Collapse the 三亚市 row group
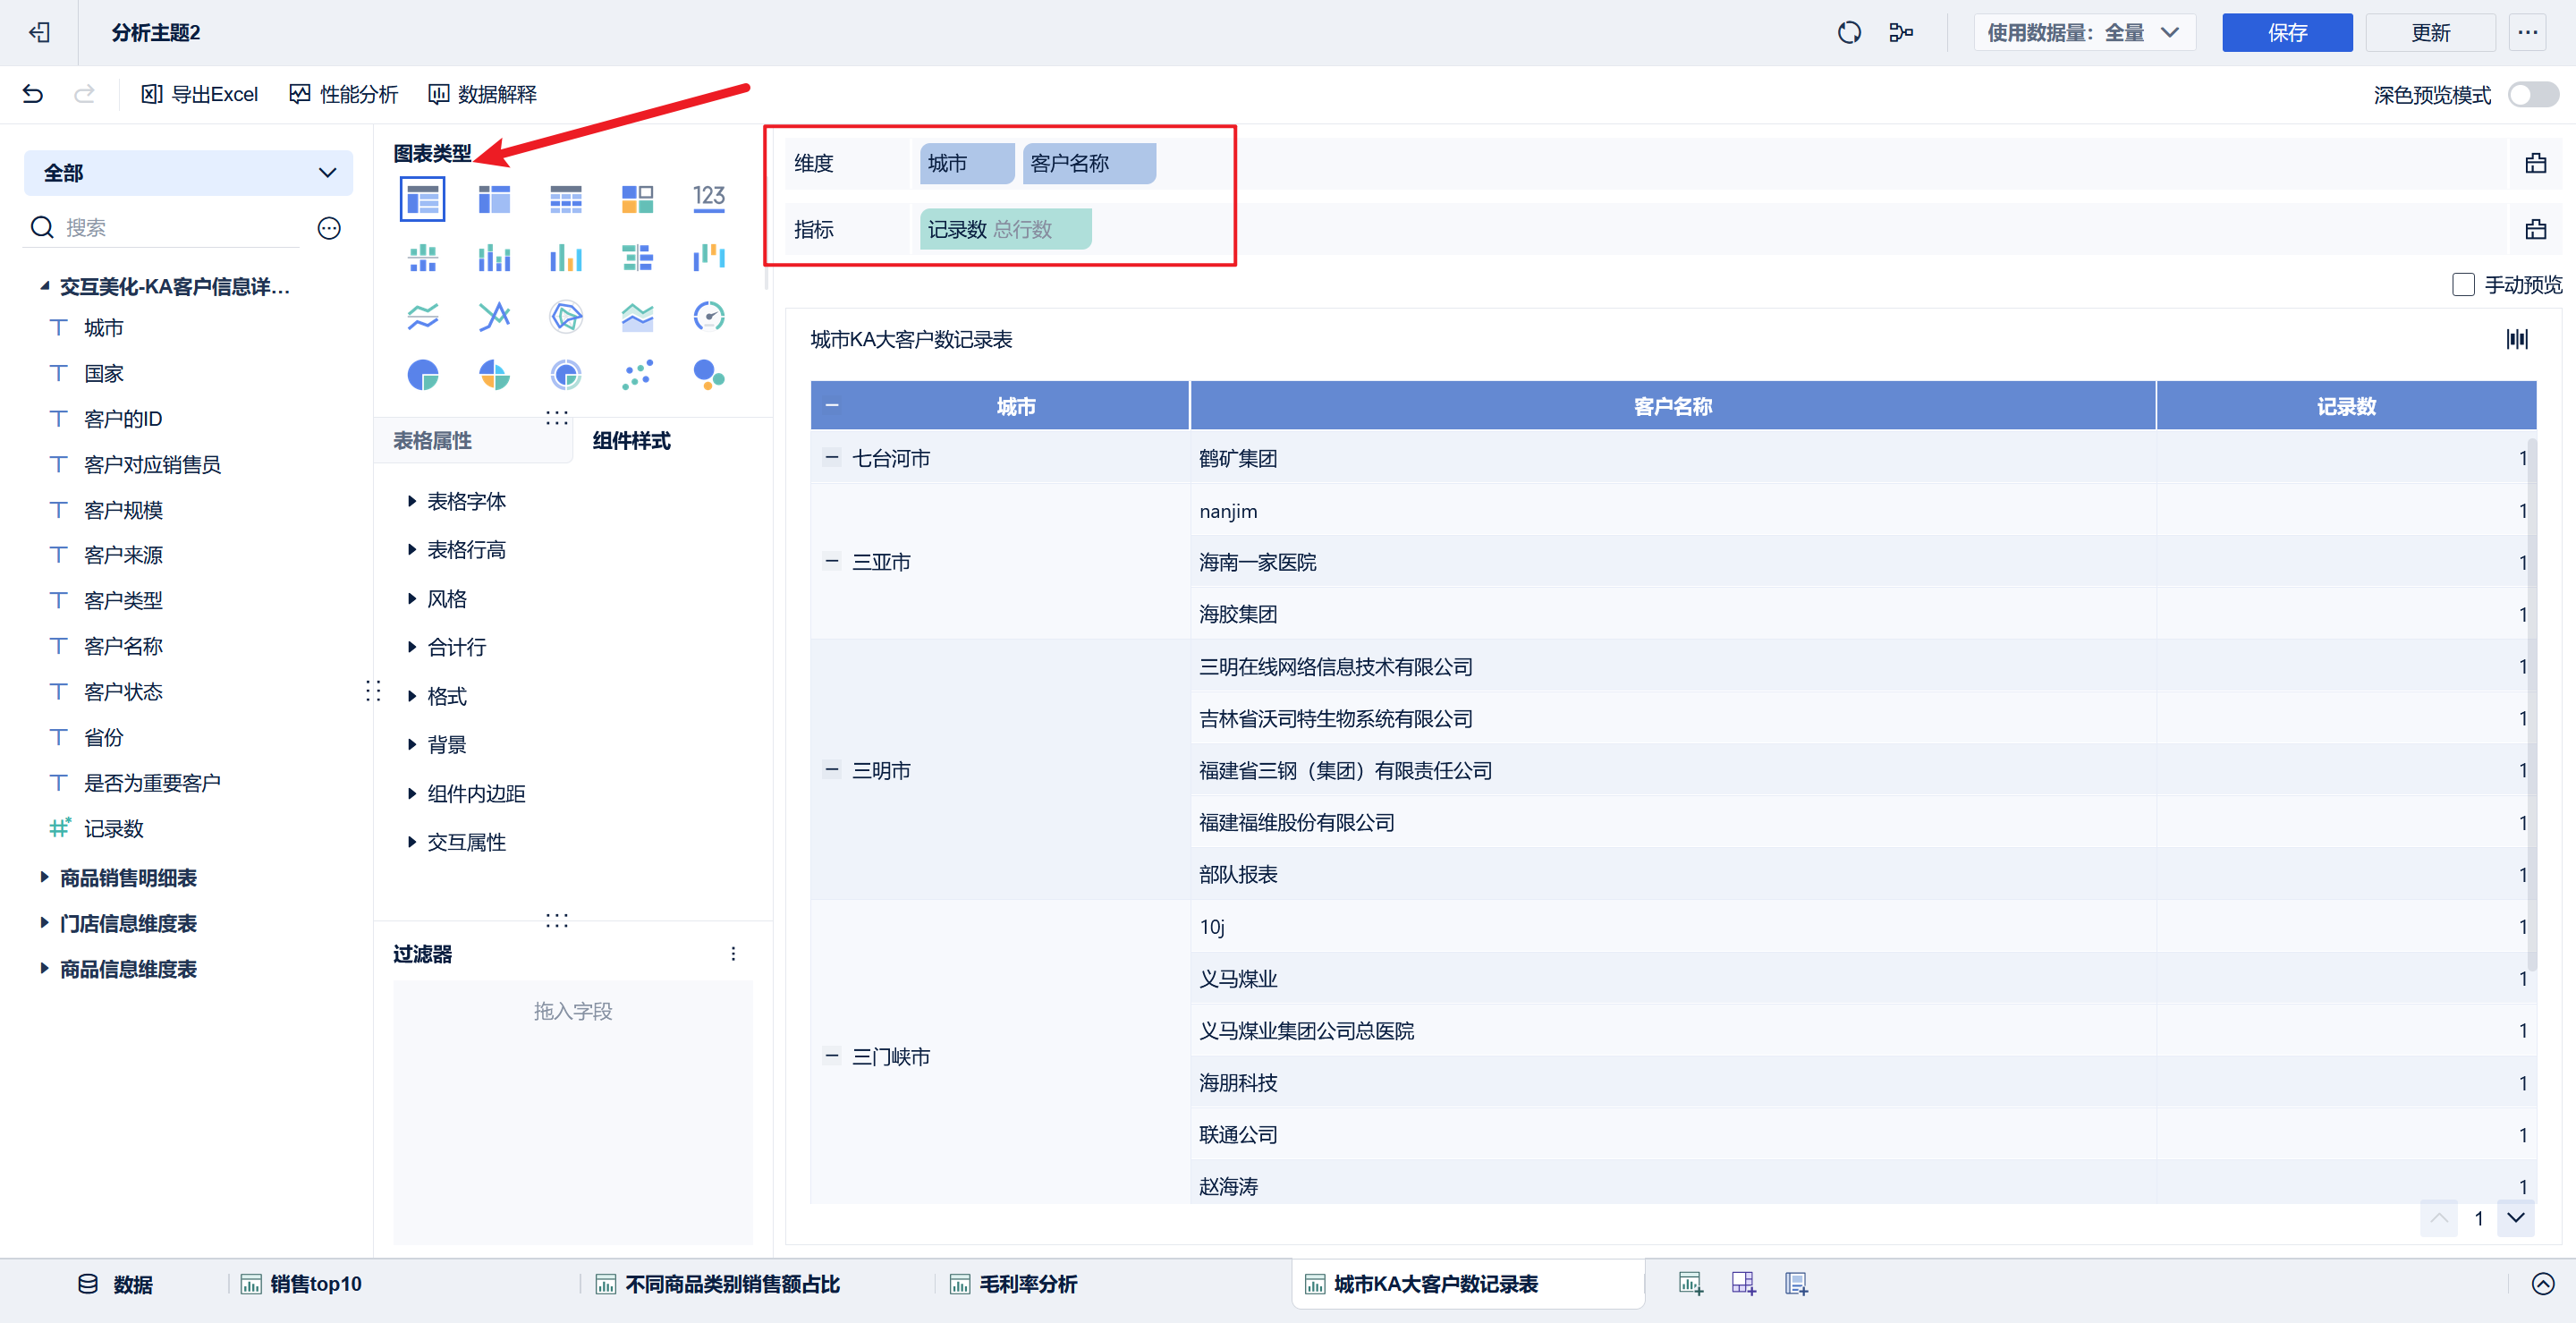This screenshot has width=2576, height=1323. pyautogui.click(x=831, y=561)
